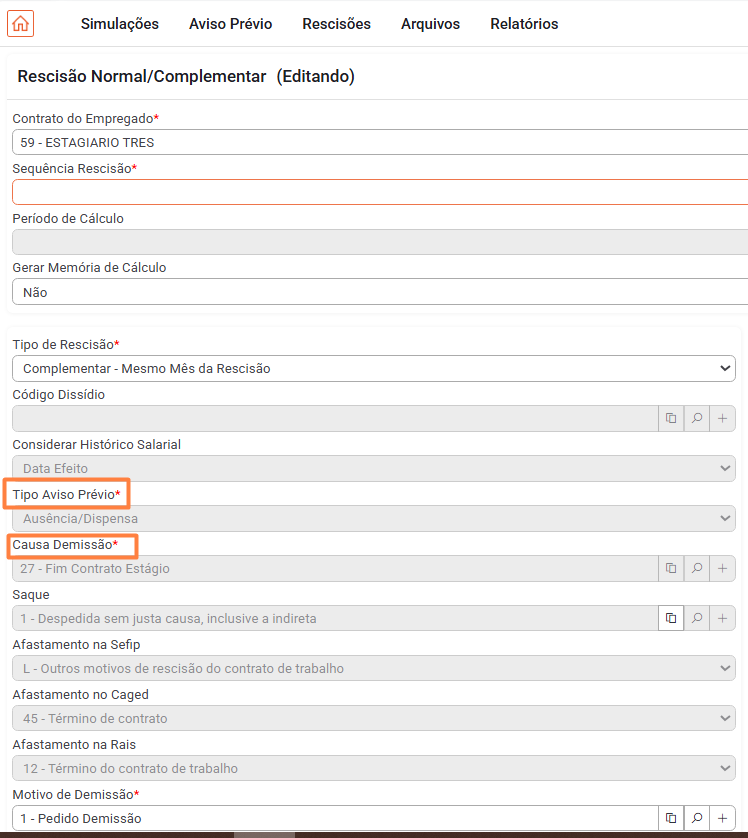Open Afastamento na Rais dropdown

(374, 769)
